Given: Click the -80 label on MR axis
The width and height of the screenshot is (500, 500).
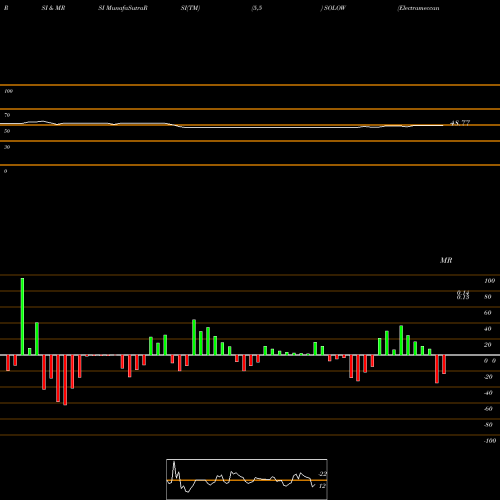Looking at the screenshot, I should click(488, 425).
